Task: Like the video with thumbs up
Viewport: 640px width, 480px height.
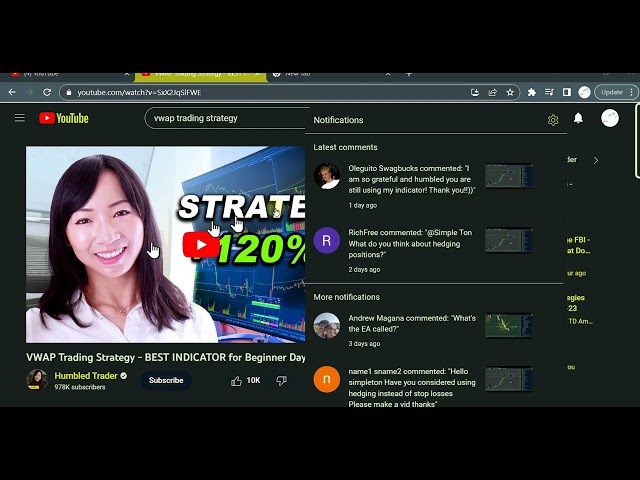Action: [x=237, y=381]
